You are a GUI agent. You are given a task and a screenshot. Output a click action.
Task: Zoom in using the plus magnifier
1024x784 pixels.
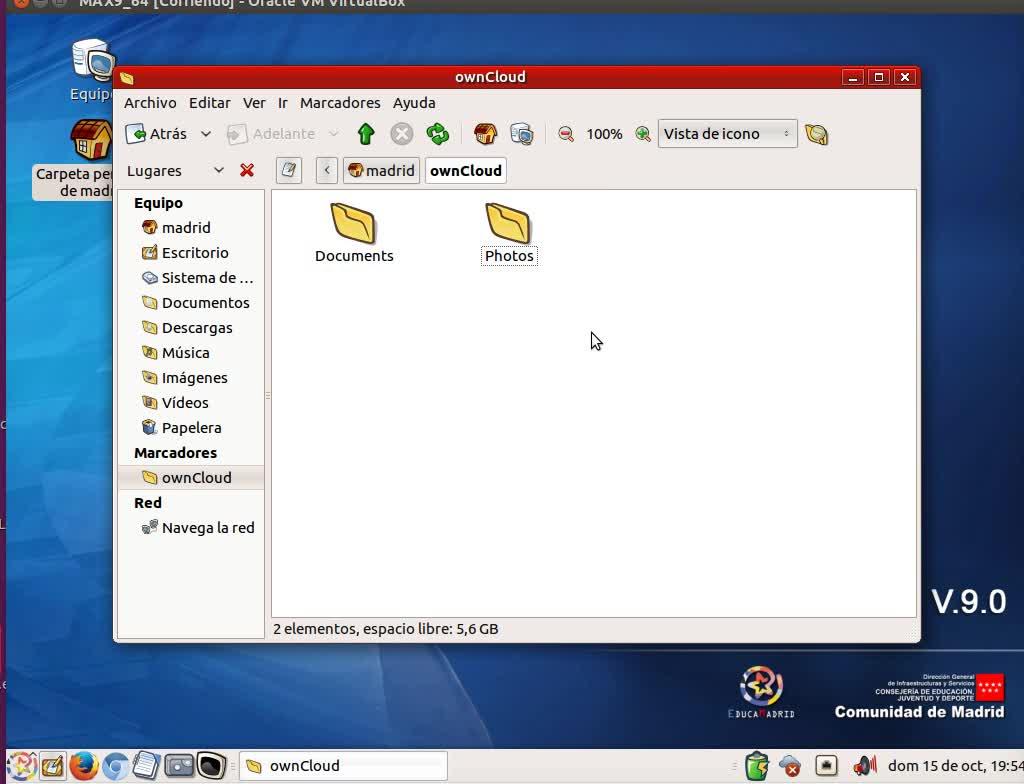click(643, 134)
